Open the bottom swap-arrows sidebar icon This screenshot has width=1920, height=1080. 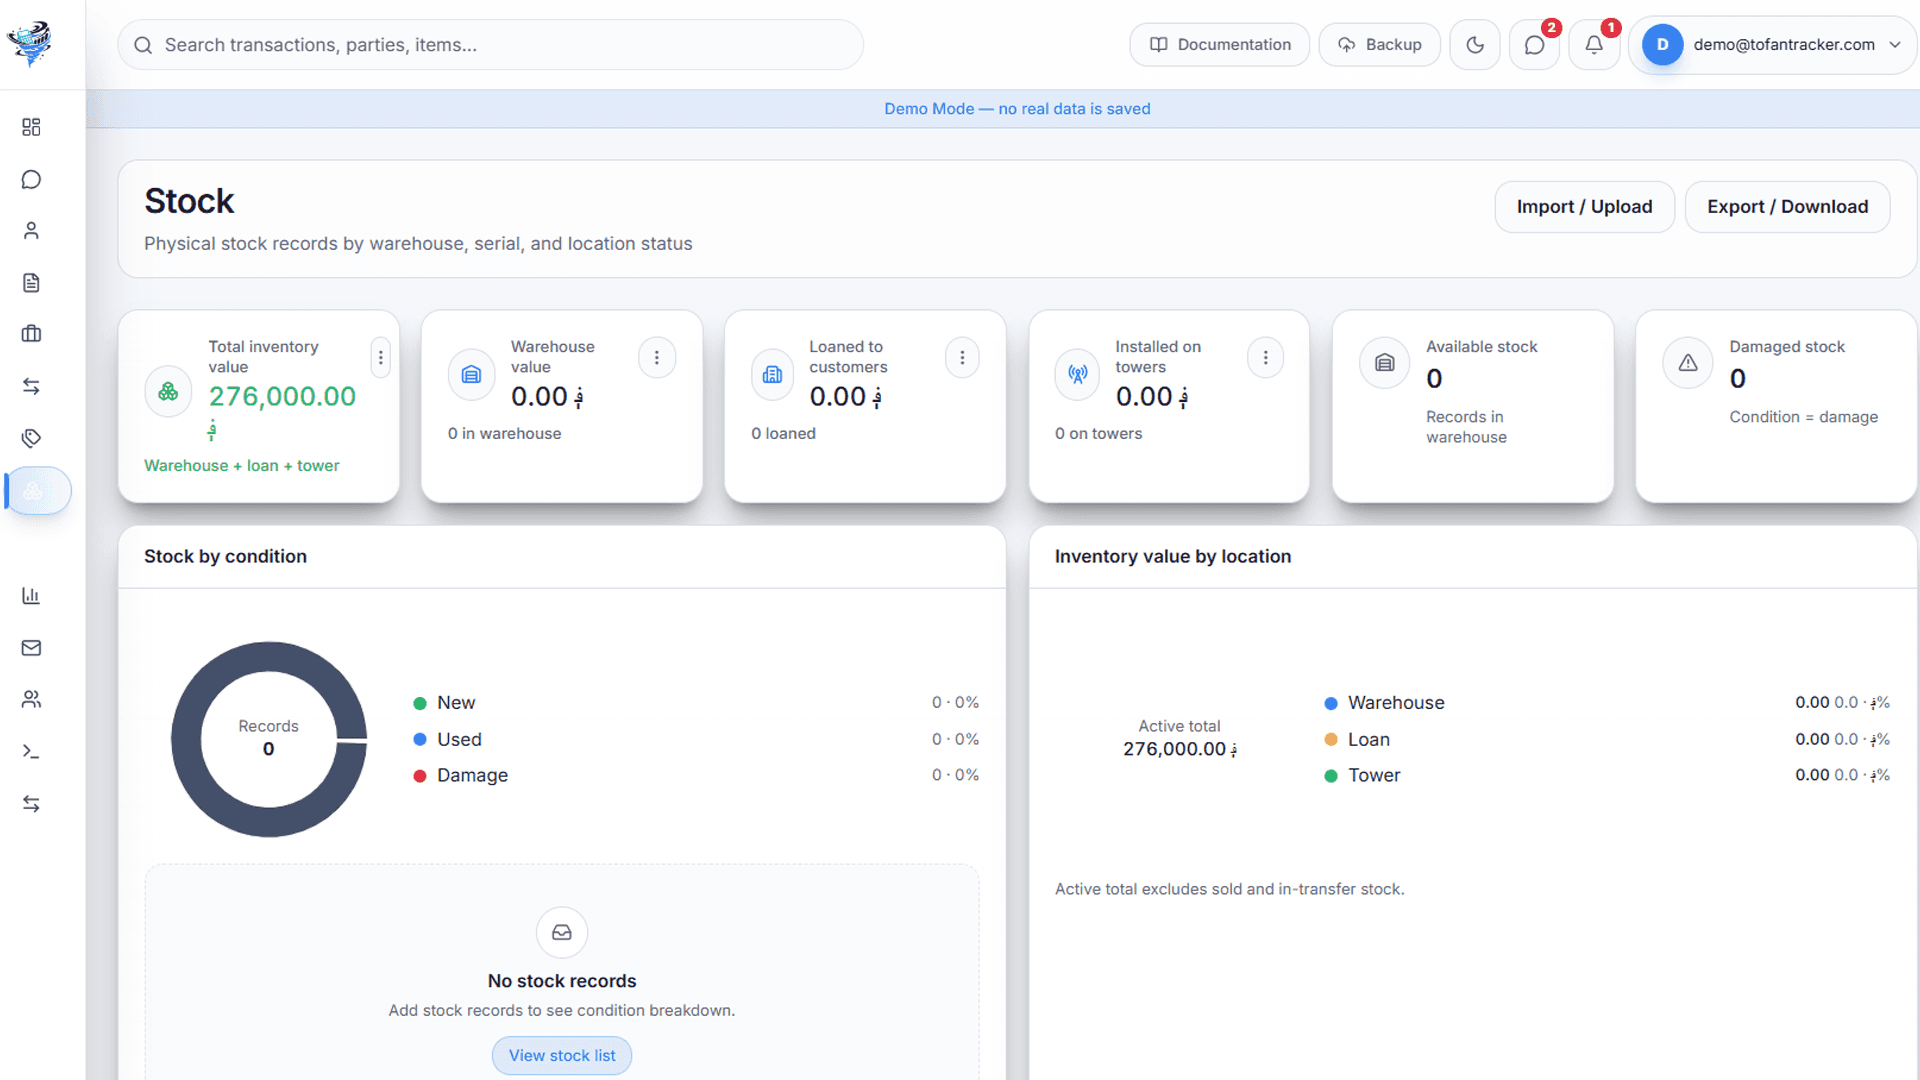(31, 804)
